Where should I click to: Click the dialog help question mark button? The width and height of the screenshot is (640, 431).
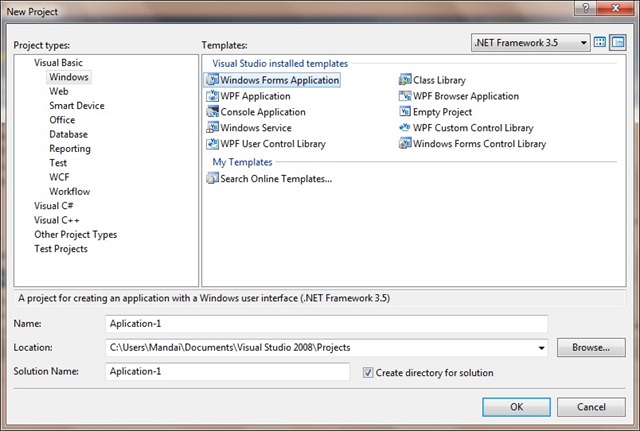pos(585,8)
